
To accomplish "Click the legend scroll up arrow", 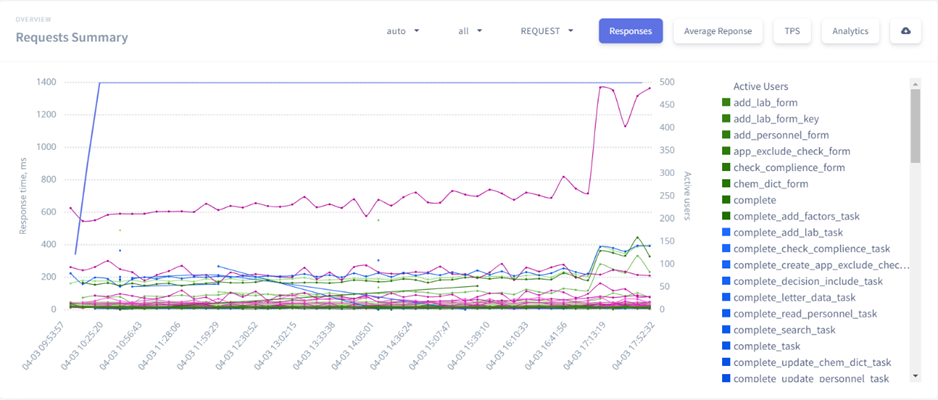I will tap(915, 83).
